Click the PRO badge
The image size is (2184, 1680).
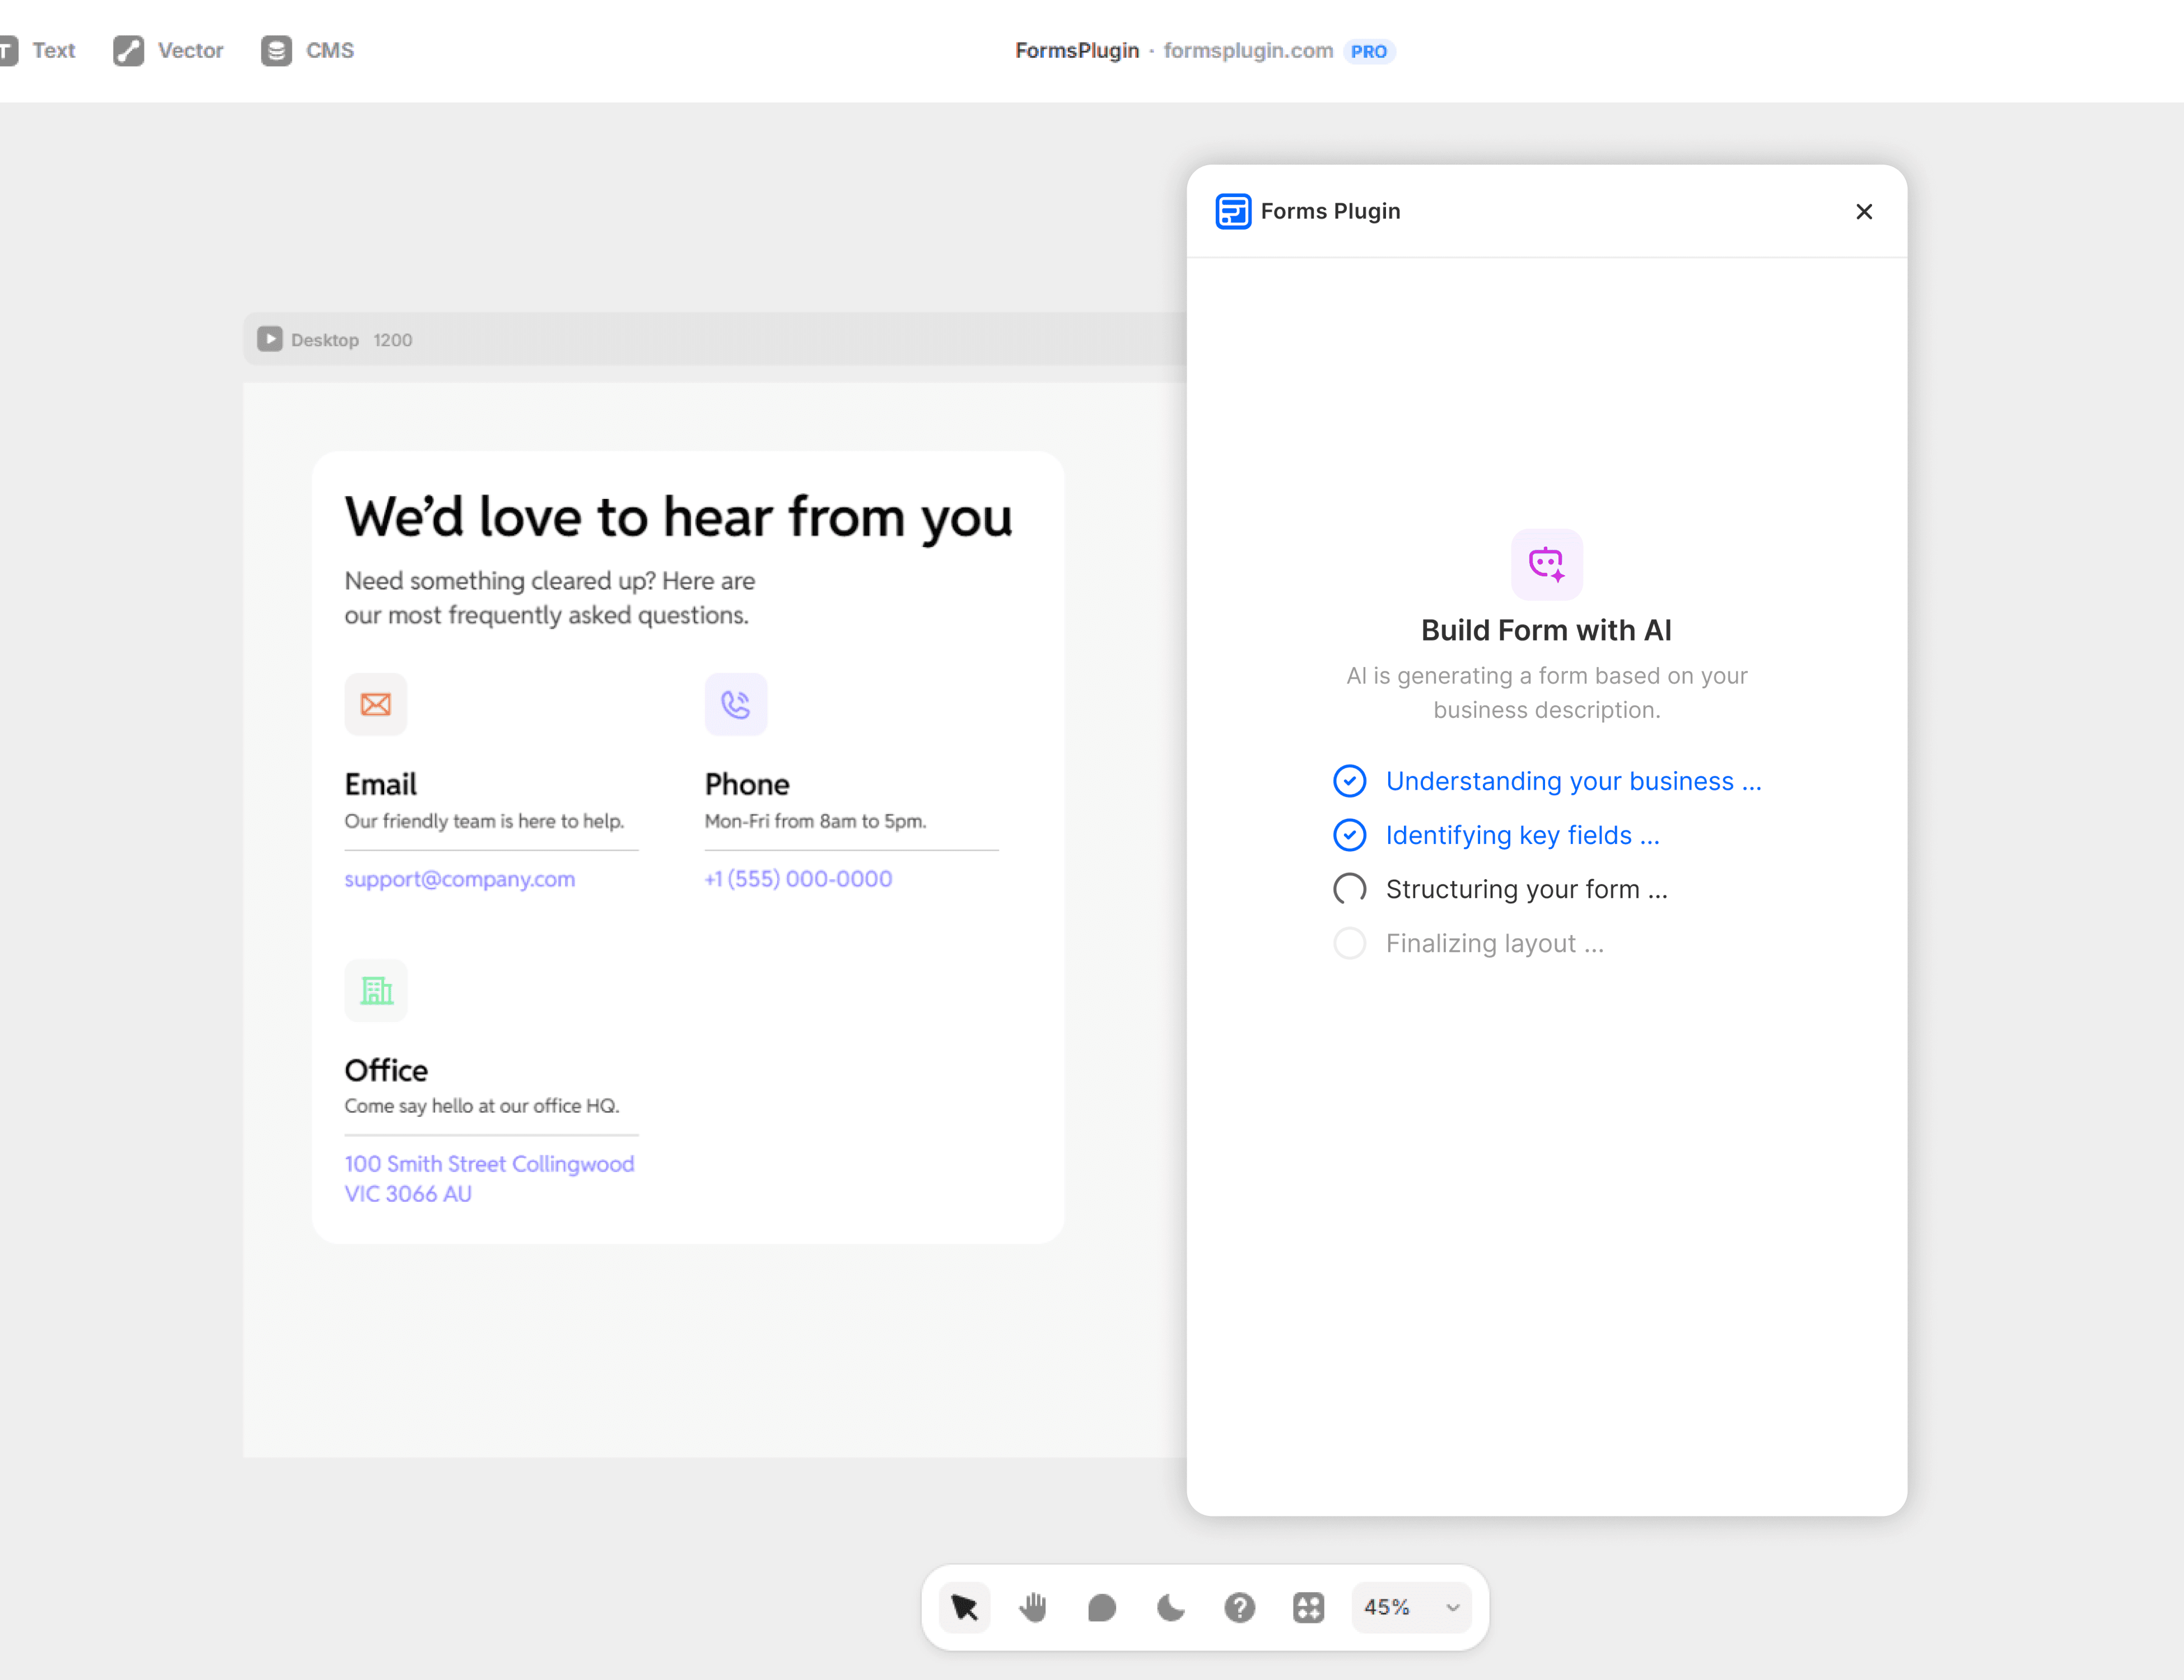tap(1368, 51)
